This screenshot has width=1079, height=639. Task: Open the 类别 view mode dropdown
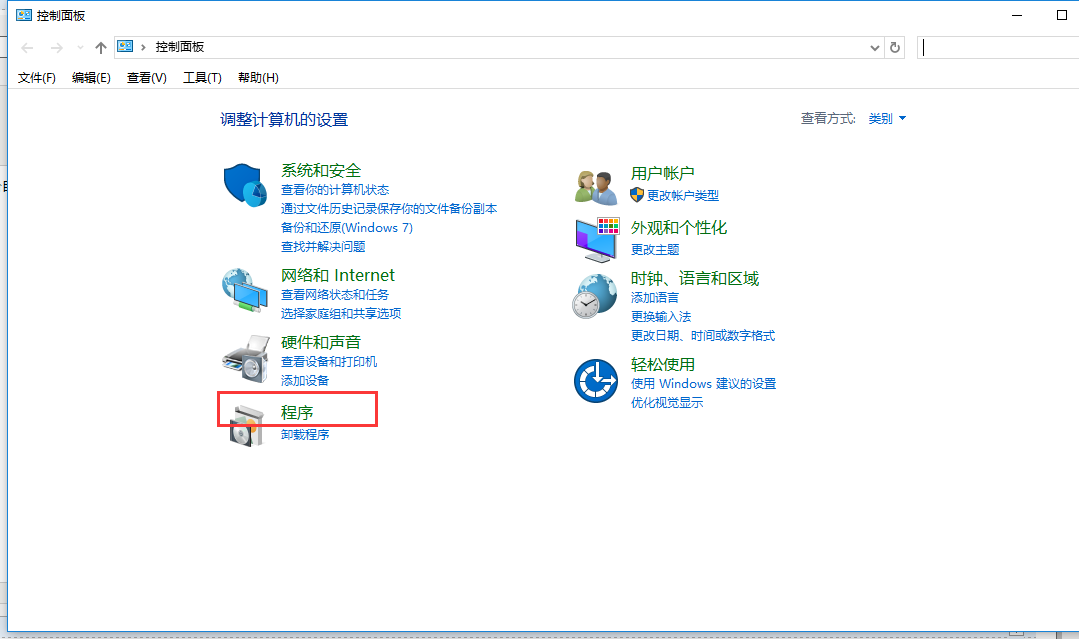(x=887, y=118)
